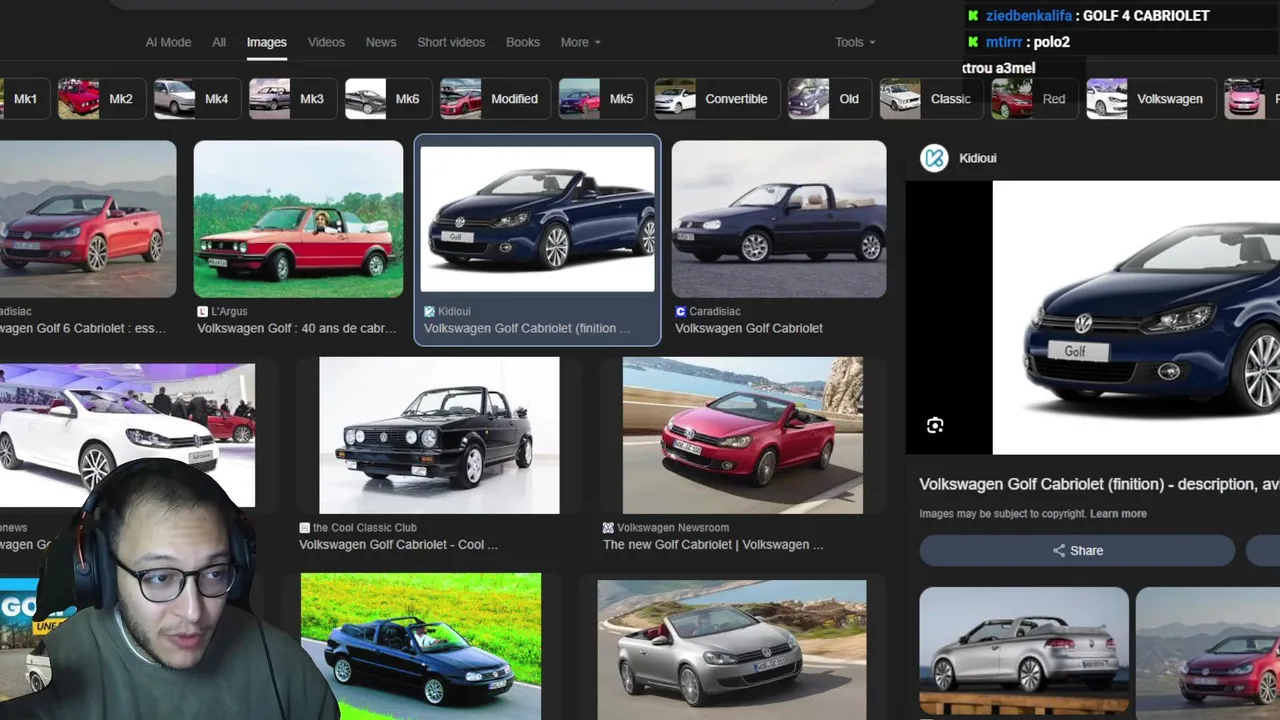
Task: Open the News tab
Action: (381, 42)
